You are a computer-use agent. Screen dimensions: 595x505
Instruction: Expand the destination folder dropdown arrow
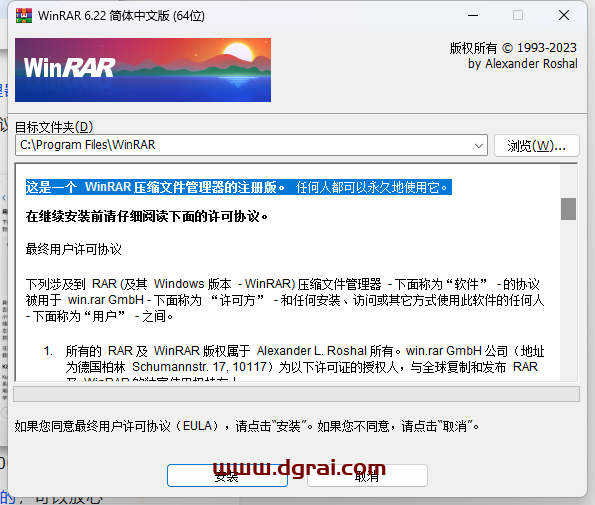click(479, 145)
